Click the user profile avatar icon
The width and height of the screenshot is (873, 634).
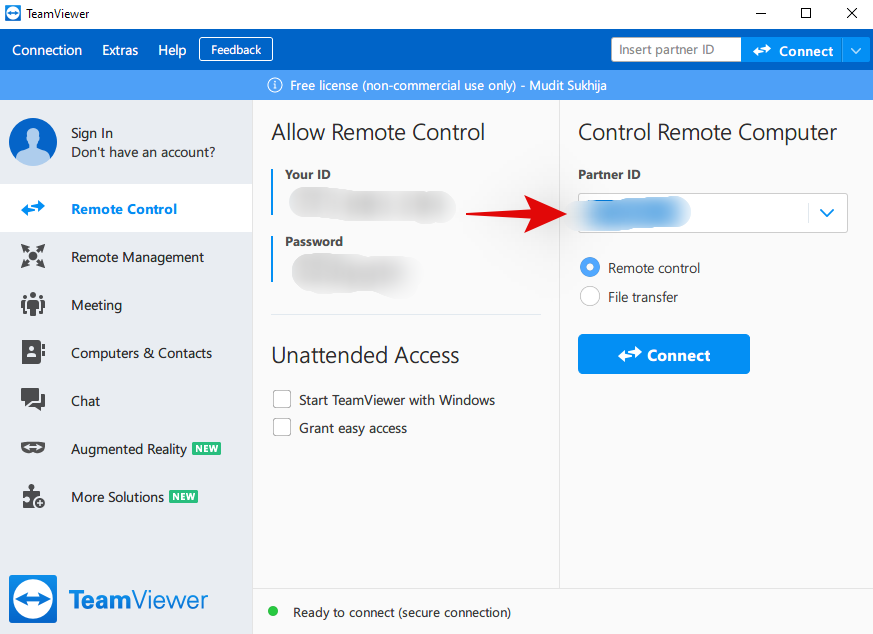tap(33, 142)
